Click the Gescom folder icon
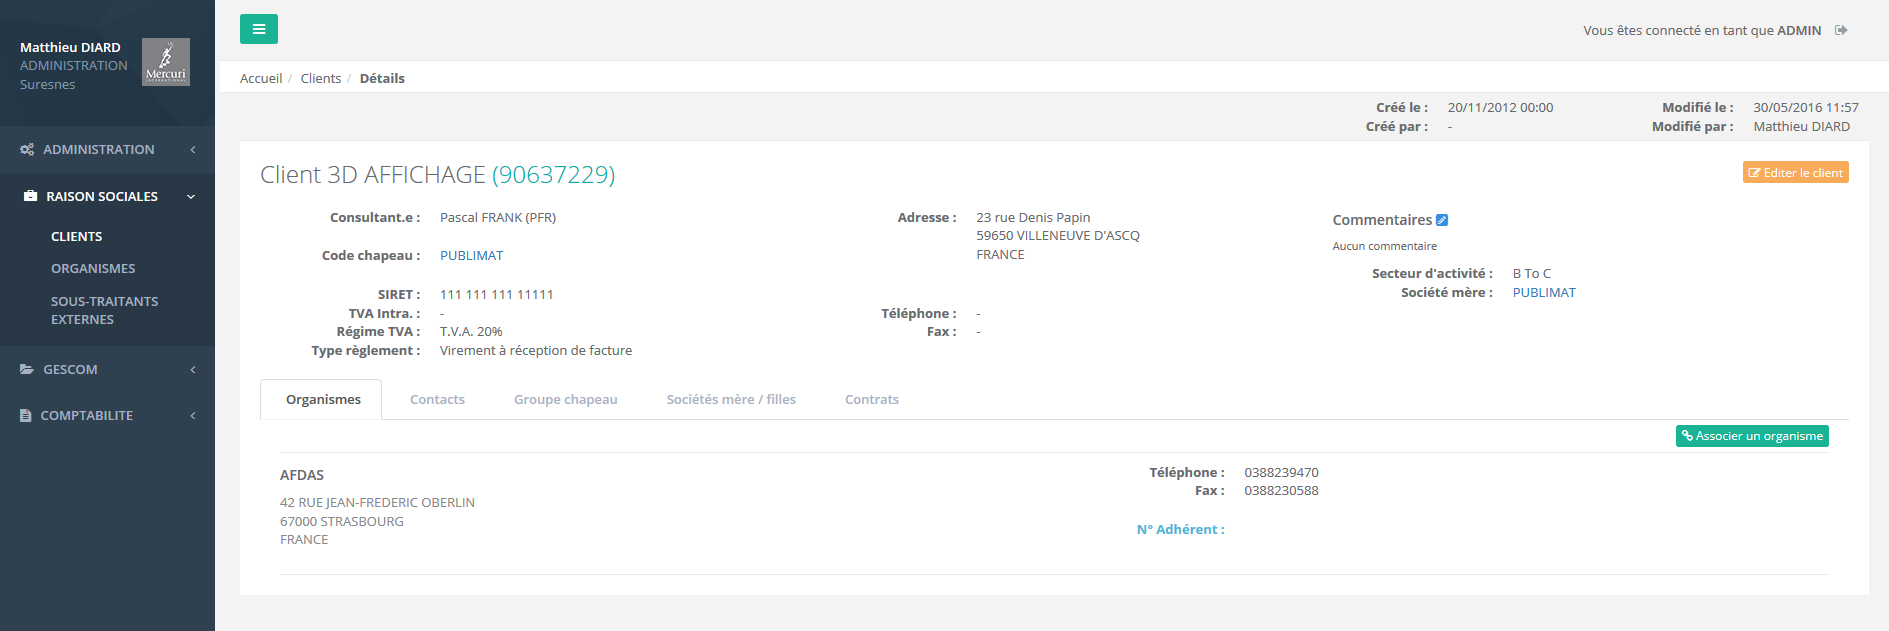1889x631 pixels. (27, 369)
